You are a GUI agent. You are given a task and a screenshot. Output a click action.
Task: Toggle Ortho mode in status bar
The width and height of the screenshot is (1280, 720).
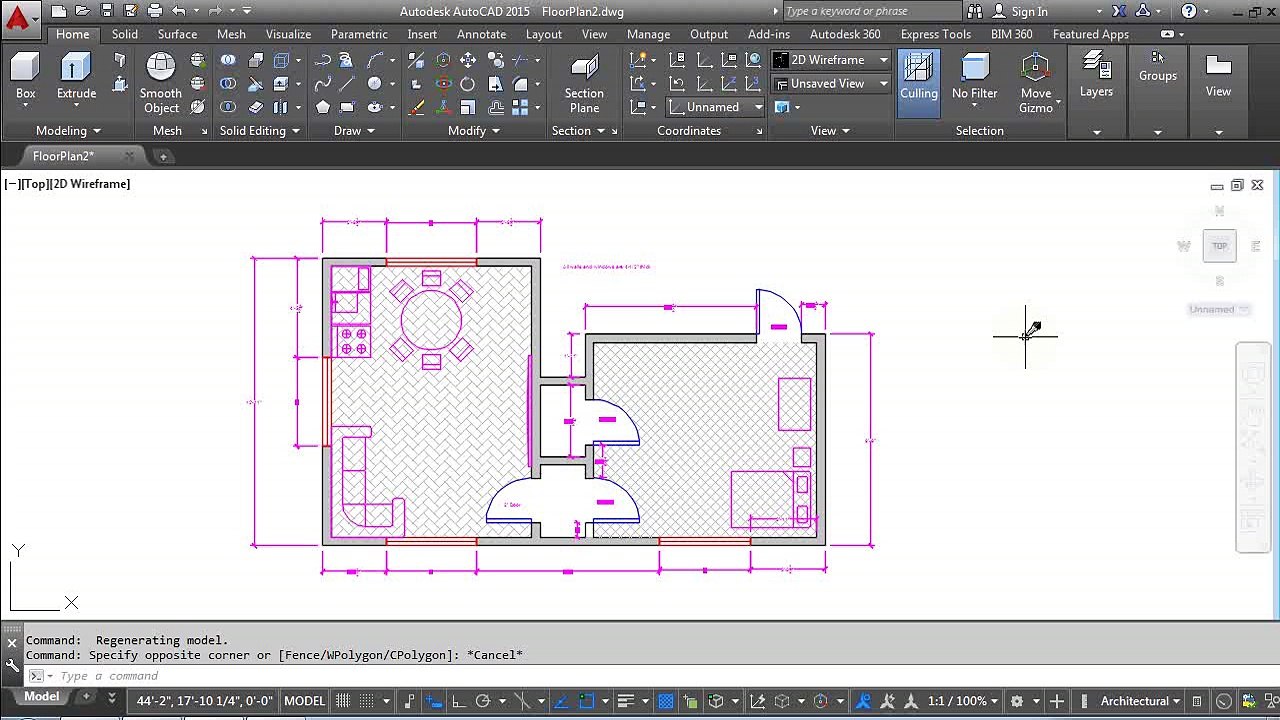(459, 701)
